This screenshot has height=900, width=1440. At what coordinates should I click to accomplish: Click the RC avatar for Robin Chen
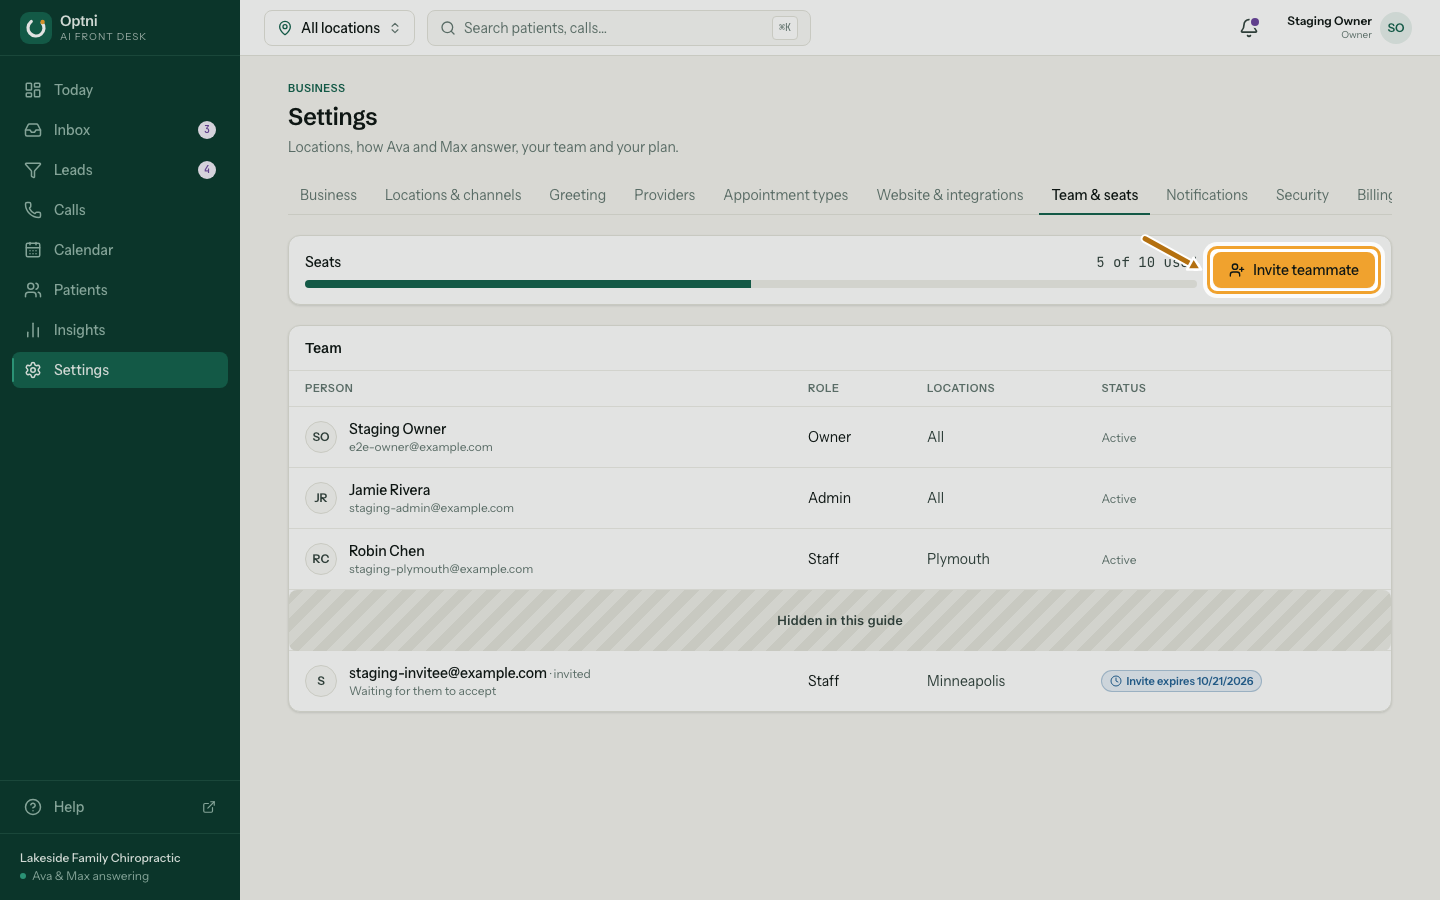[x=321, y=559]
